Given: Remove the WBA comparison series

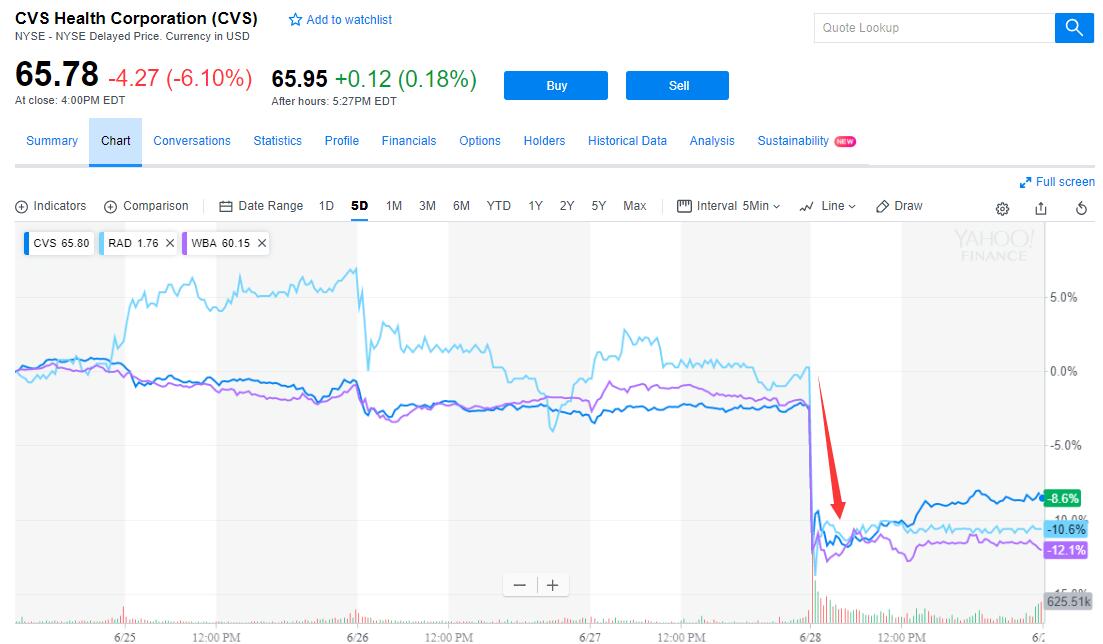Looking at the screenshot, I should point(262,243).
